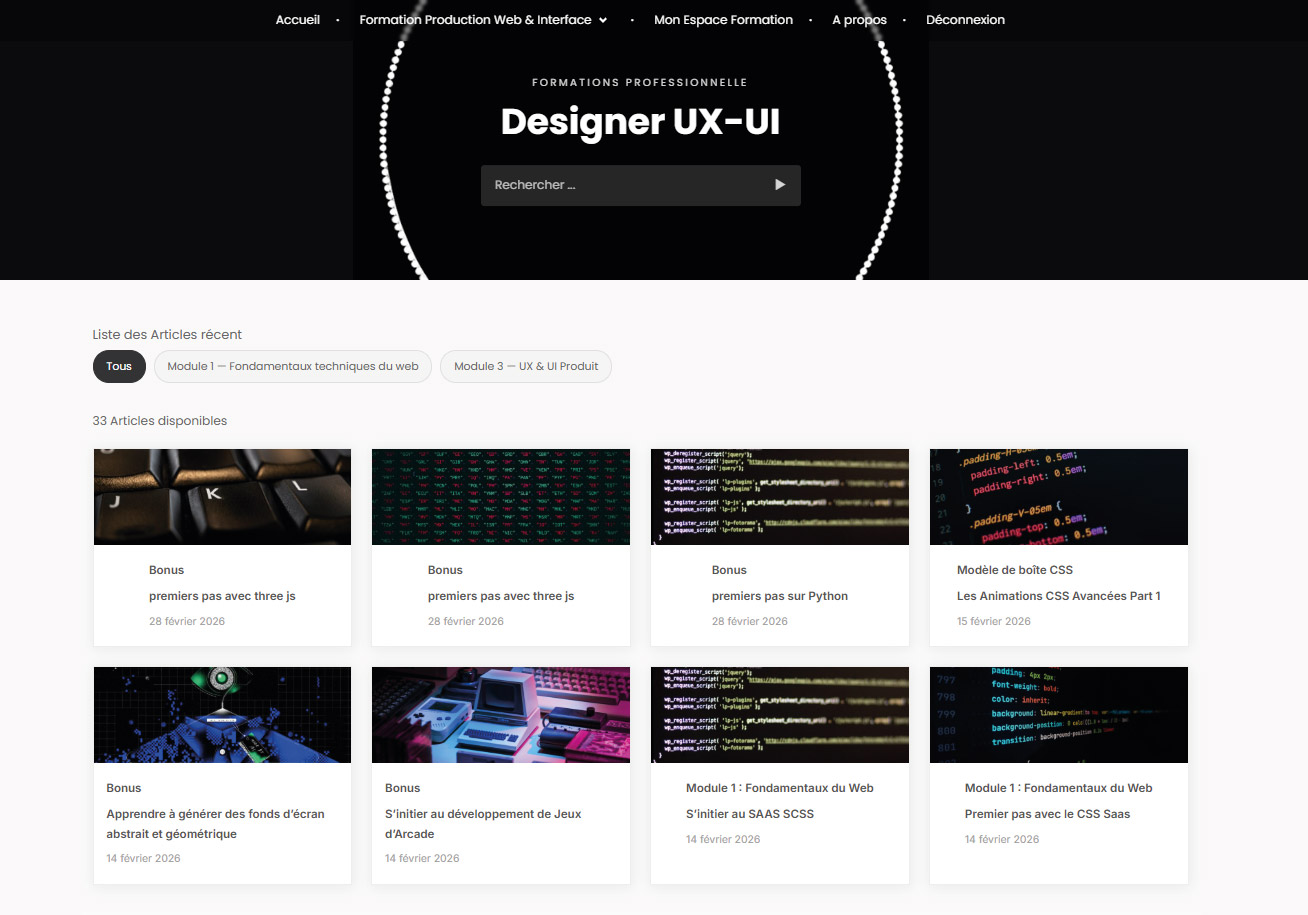Open thumbnail above S'initier au SAAS SCSS
Viewport: 1308px width, 915px height.
(780, 715)
